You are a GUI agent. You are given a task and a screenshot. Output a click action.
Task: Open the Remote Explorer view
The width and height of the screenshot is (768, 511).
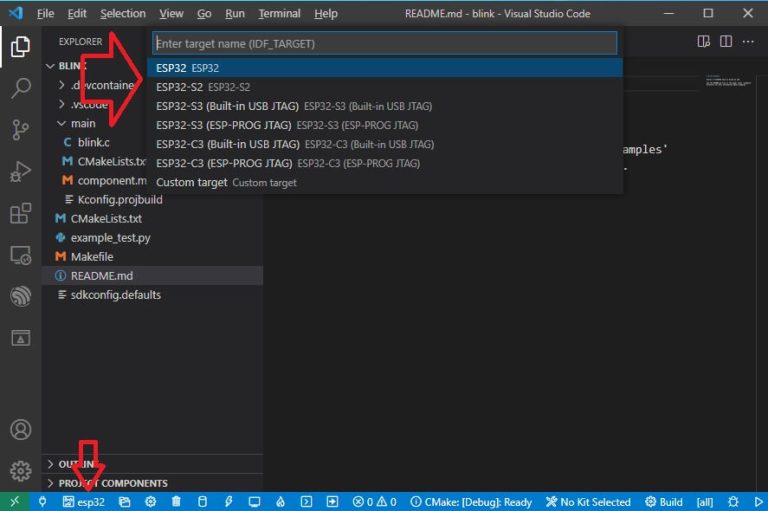tap(20, 256)
